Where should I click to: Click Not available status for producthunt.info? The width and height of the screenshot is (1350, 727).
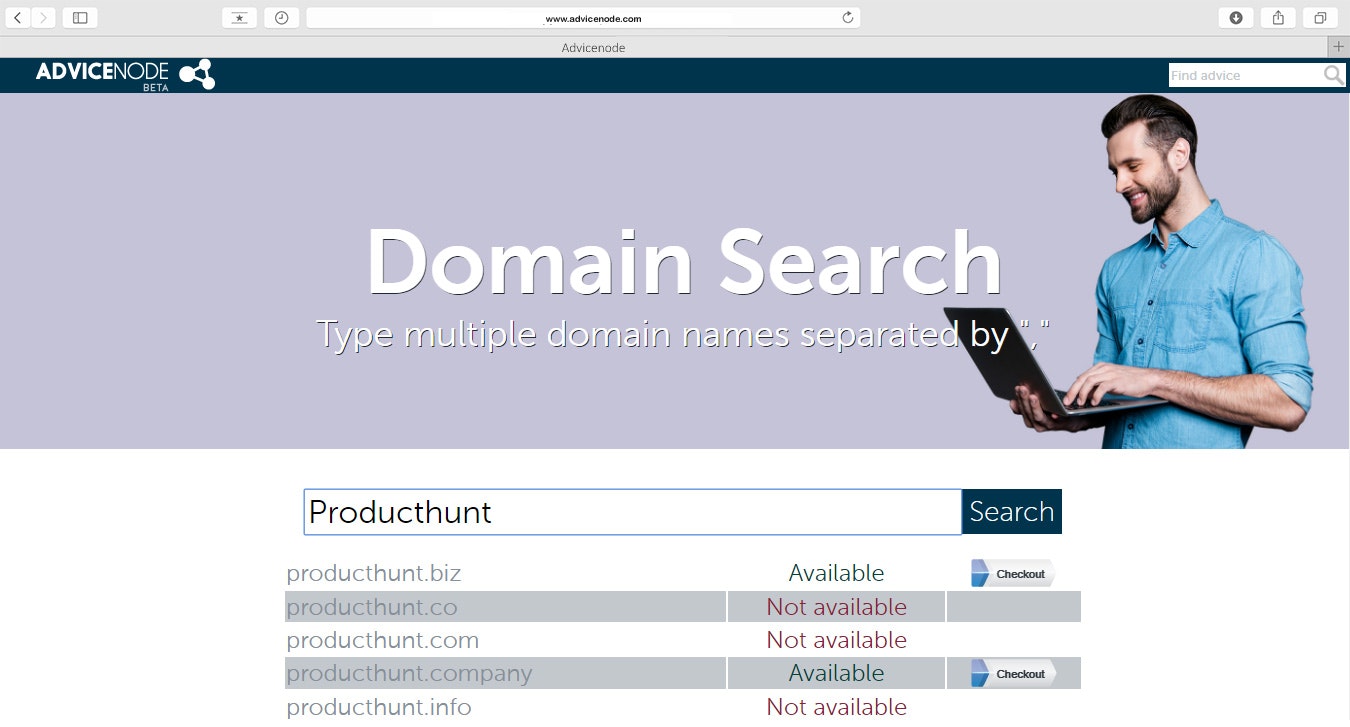click(x=836, y=707)
